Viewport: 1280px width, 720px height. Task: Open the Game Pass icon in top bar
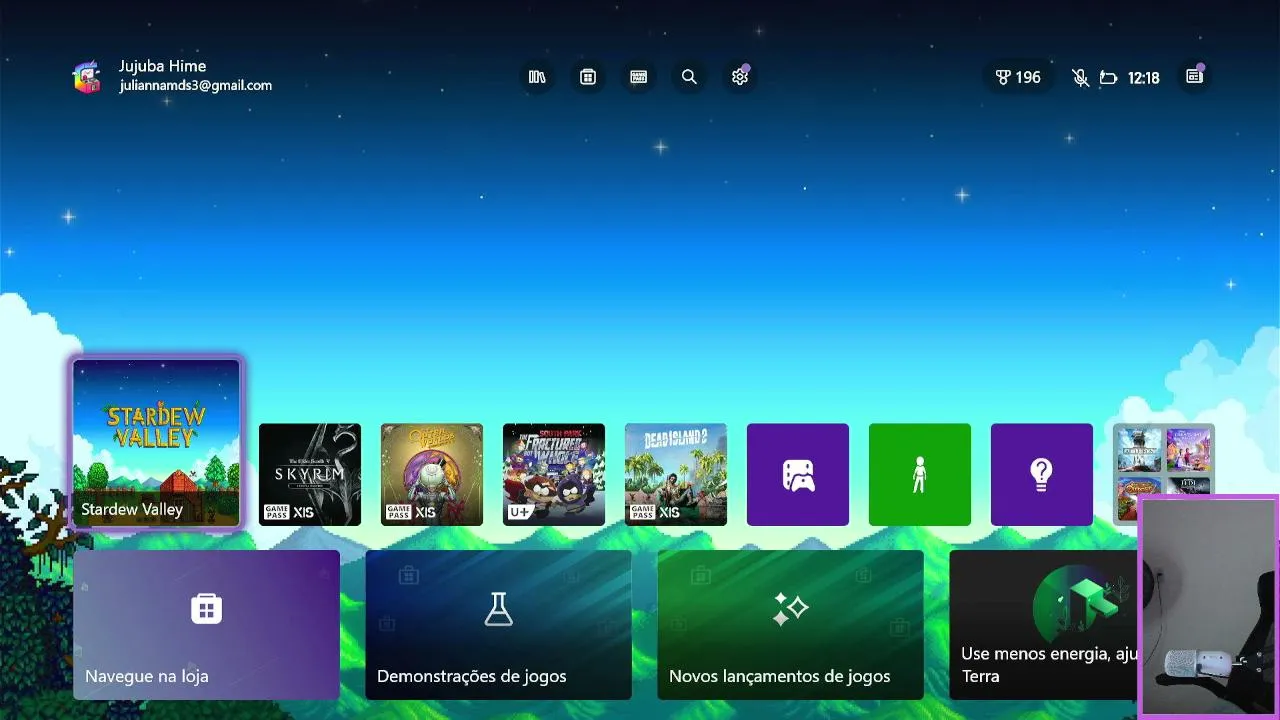click(x=639, y=77)
